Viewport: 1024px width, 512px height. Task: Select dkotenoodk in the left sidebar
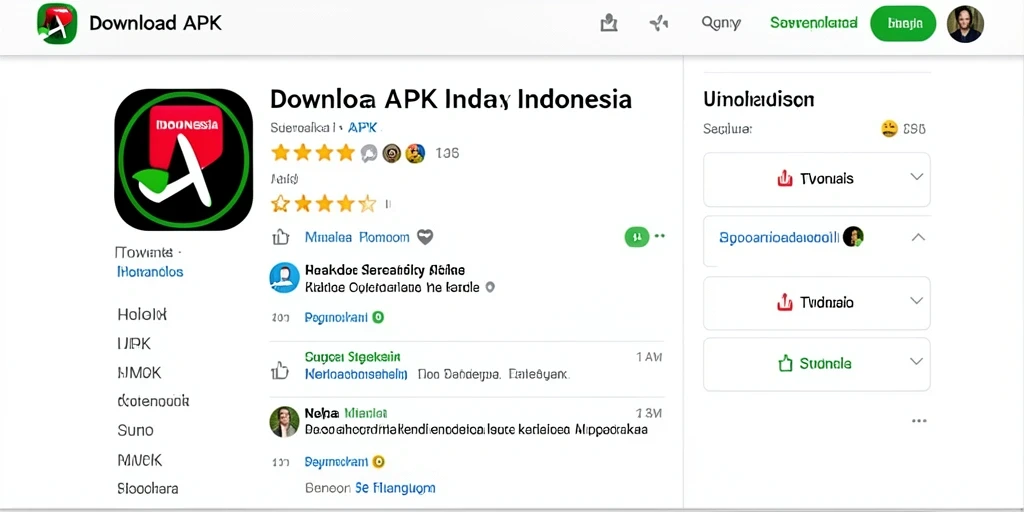153,400
